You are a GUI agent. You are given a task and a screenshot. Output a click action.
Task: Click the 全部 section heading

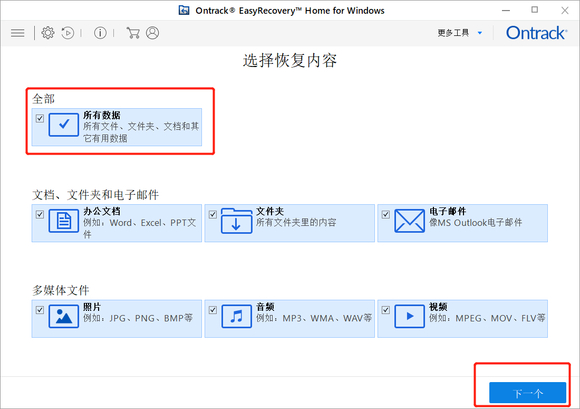tap(44, 99)
